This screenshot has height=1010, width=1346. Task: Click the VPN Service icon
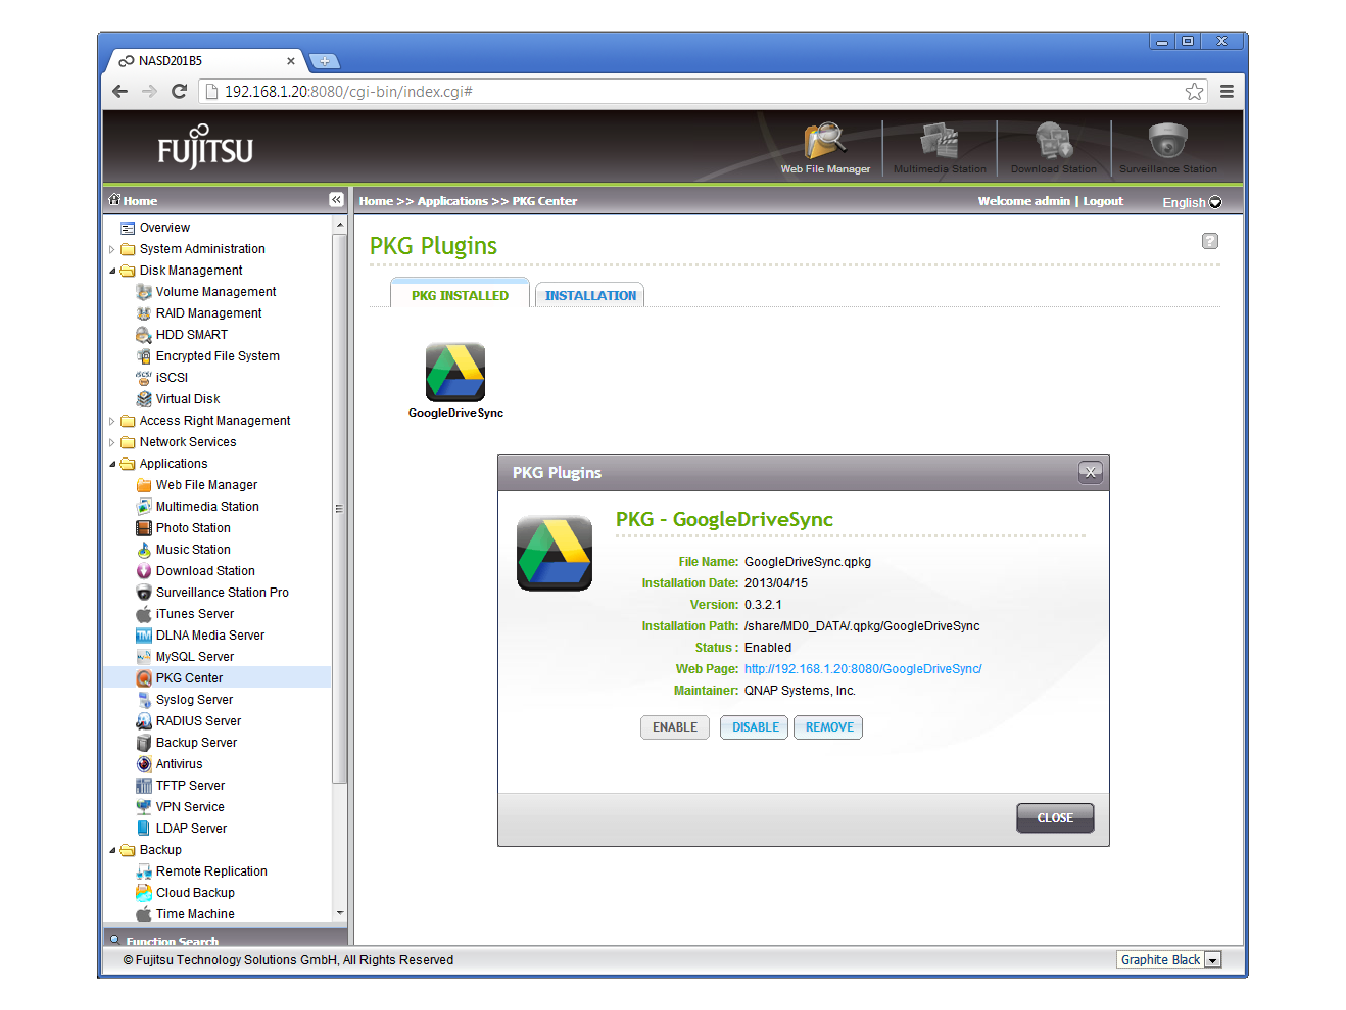[x=144, y=807]
